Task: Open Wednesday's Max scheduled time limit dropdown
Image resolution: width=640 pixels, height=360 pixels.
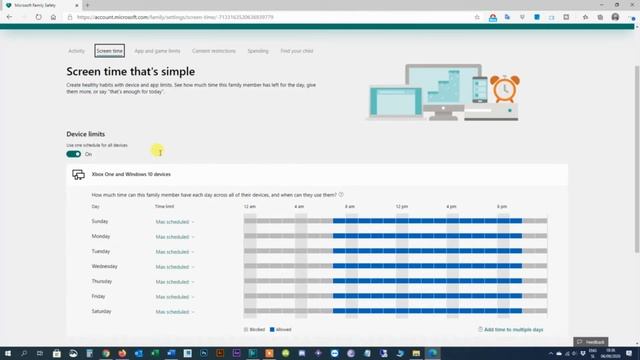Action: point(175,267)
